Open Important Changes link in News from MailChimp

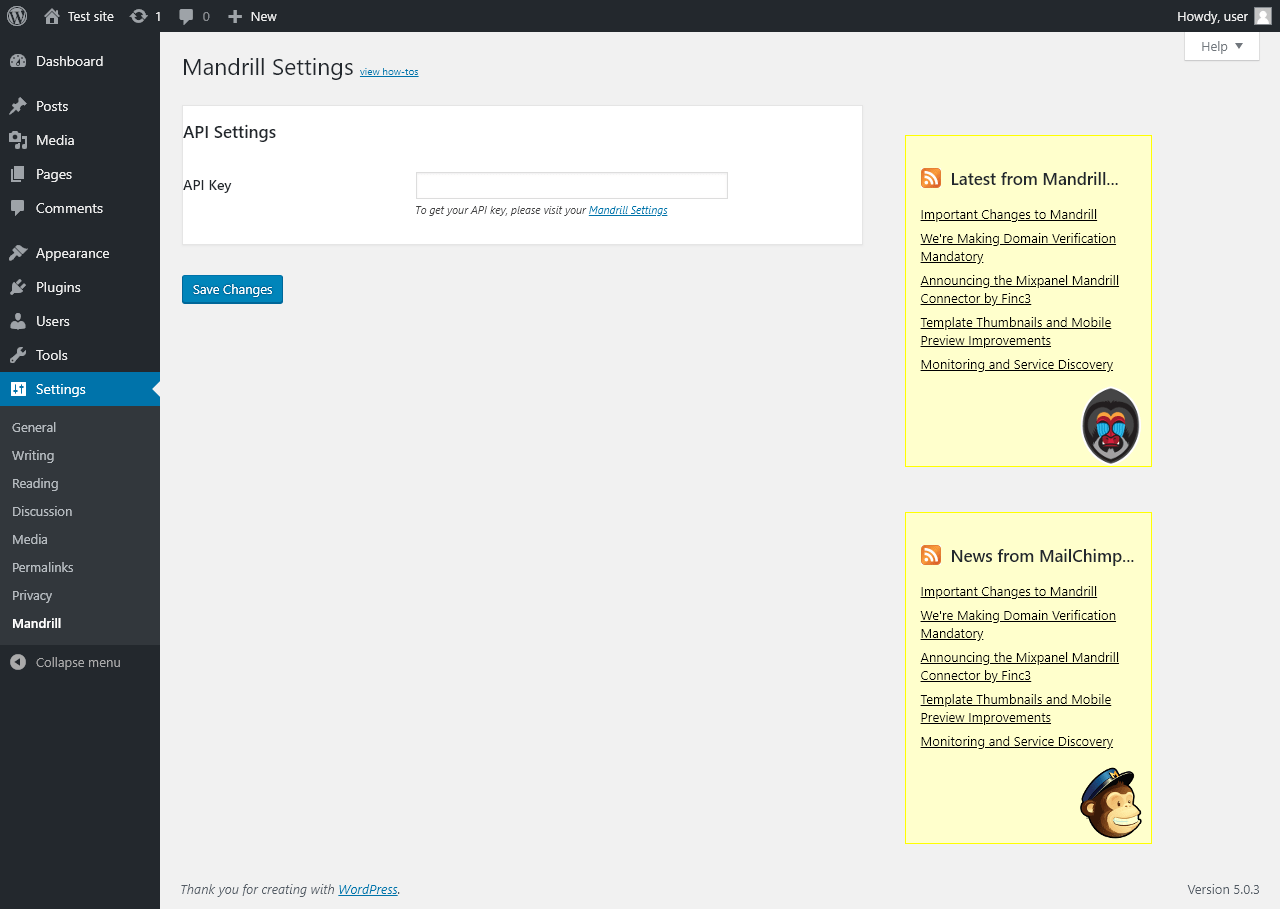point(1008,591)
